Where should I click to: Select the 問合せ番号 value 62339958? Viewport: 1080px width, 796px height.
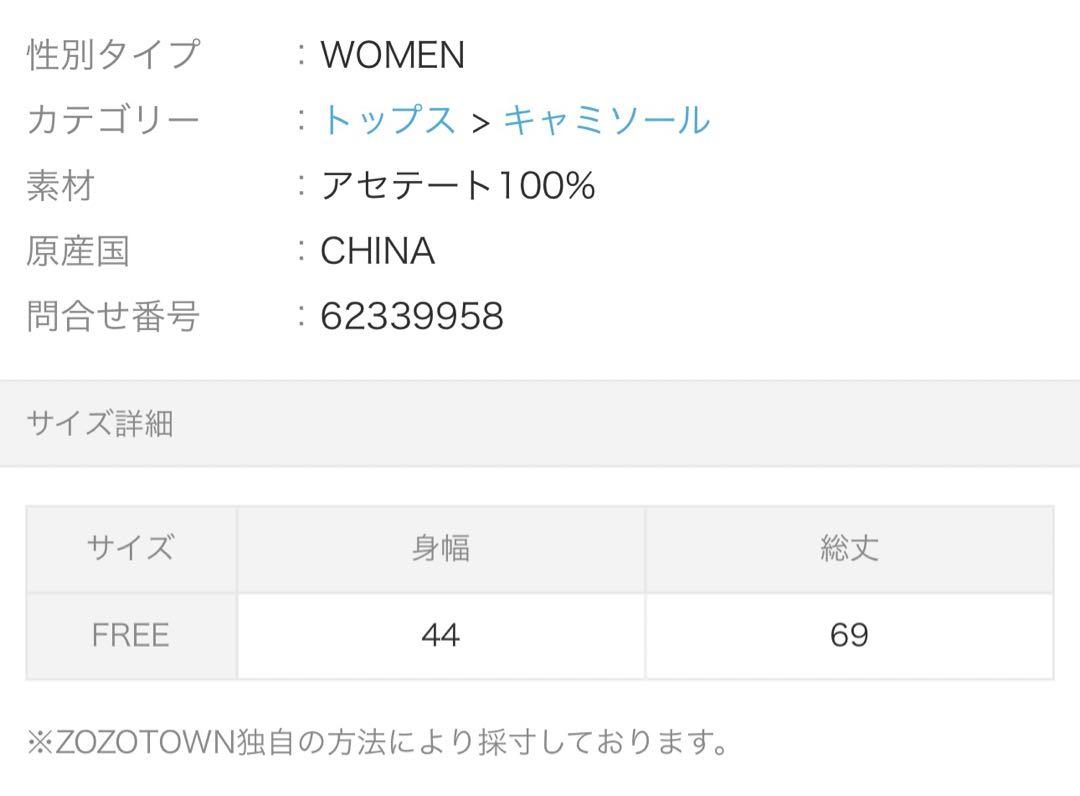[412, 316]
